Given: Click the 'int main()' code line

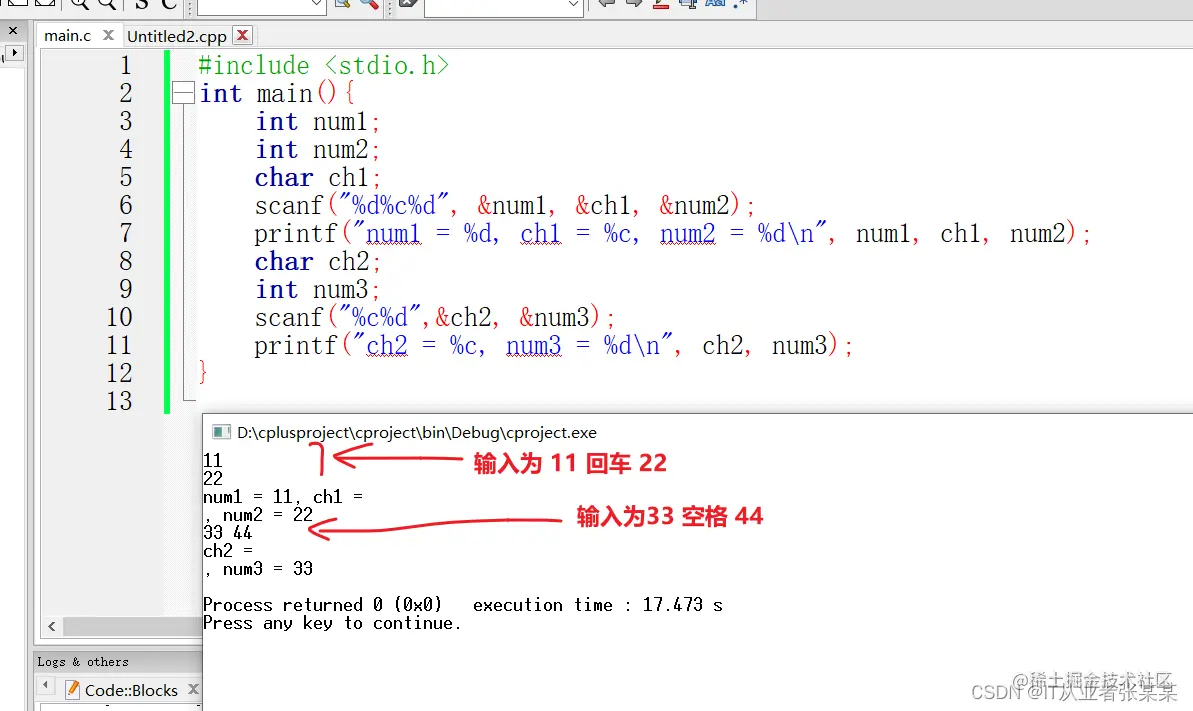Looking at the screenshot, I should [277, 94].
